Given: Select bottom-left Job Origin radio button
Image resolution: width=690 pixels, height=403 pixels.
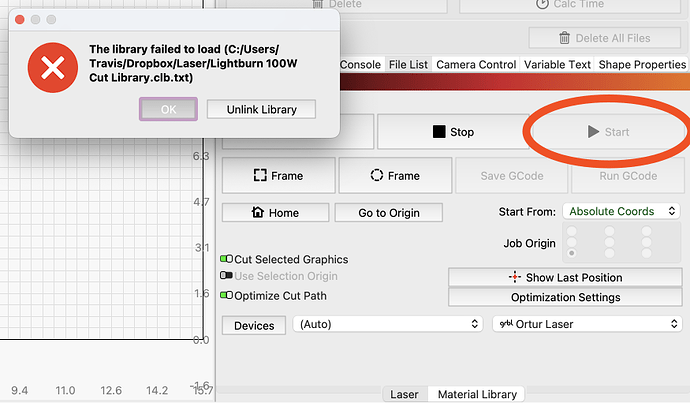Looking at the screenshot, I should [572, 253].
